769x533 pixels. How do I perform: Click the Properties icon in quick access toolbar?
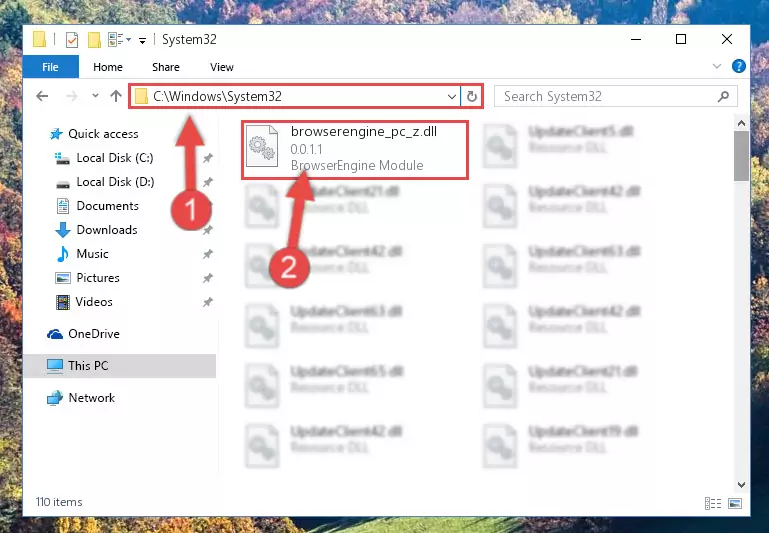coord(72,39)
